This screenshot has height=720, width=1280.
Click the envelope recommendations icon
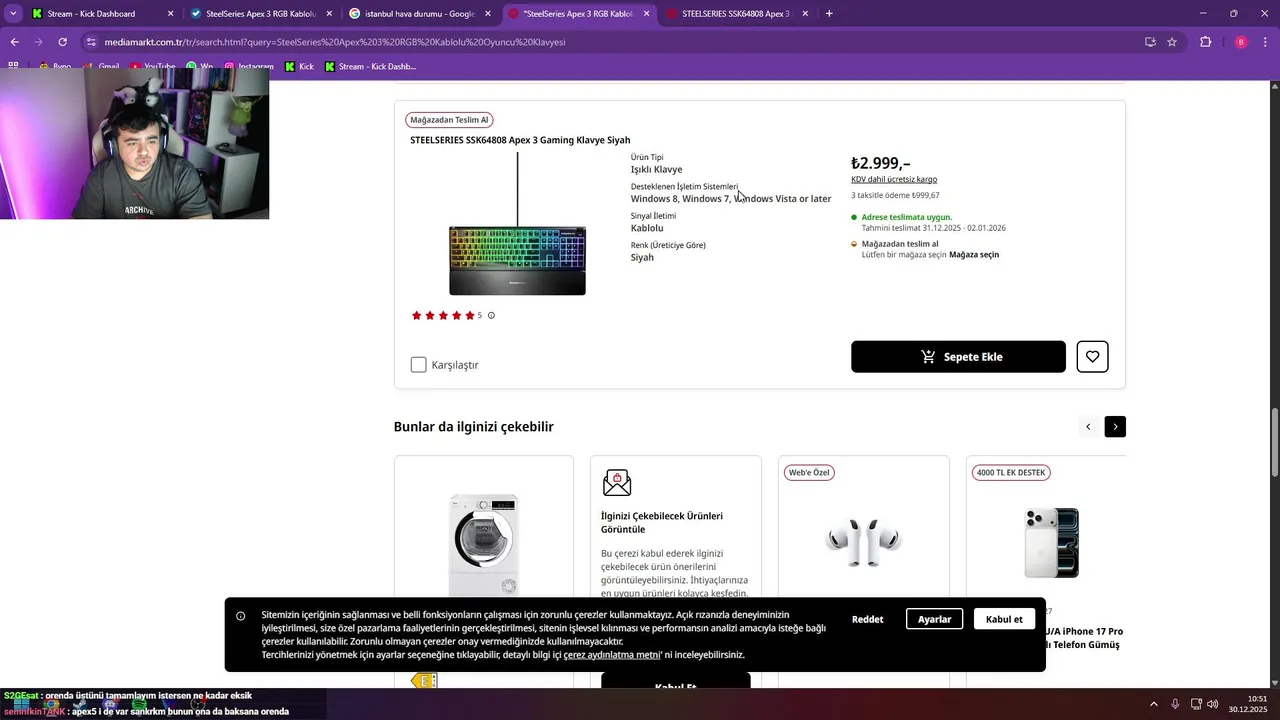[x=617, y=483]
